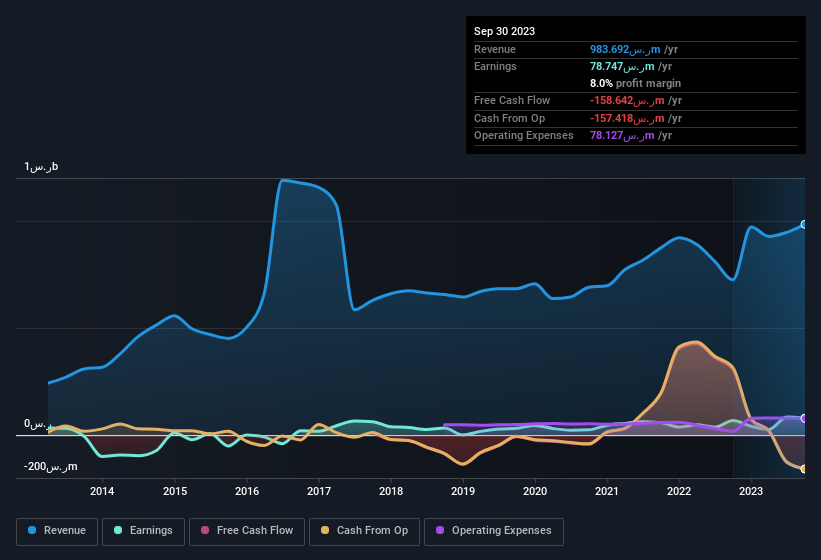The image size is (821, 560).
Task: Click the 2019 x-axis label
Action: point(463,491)
